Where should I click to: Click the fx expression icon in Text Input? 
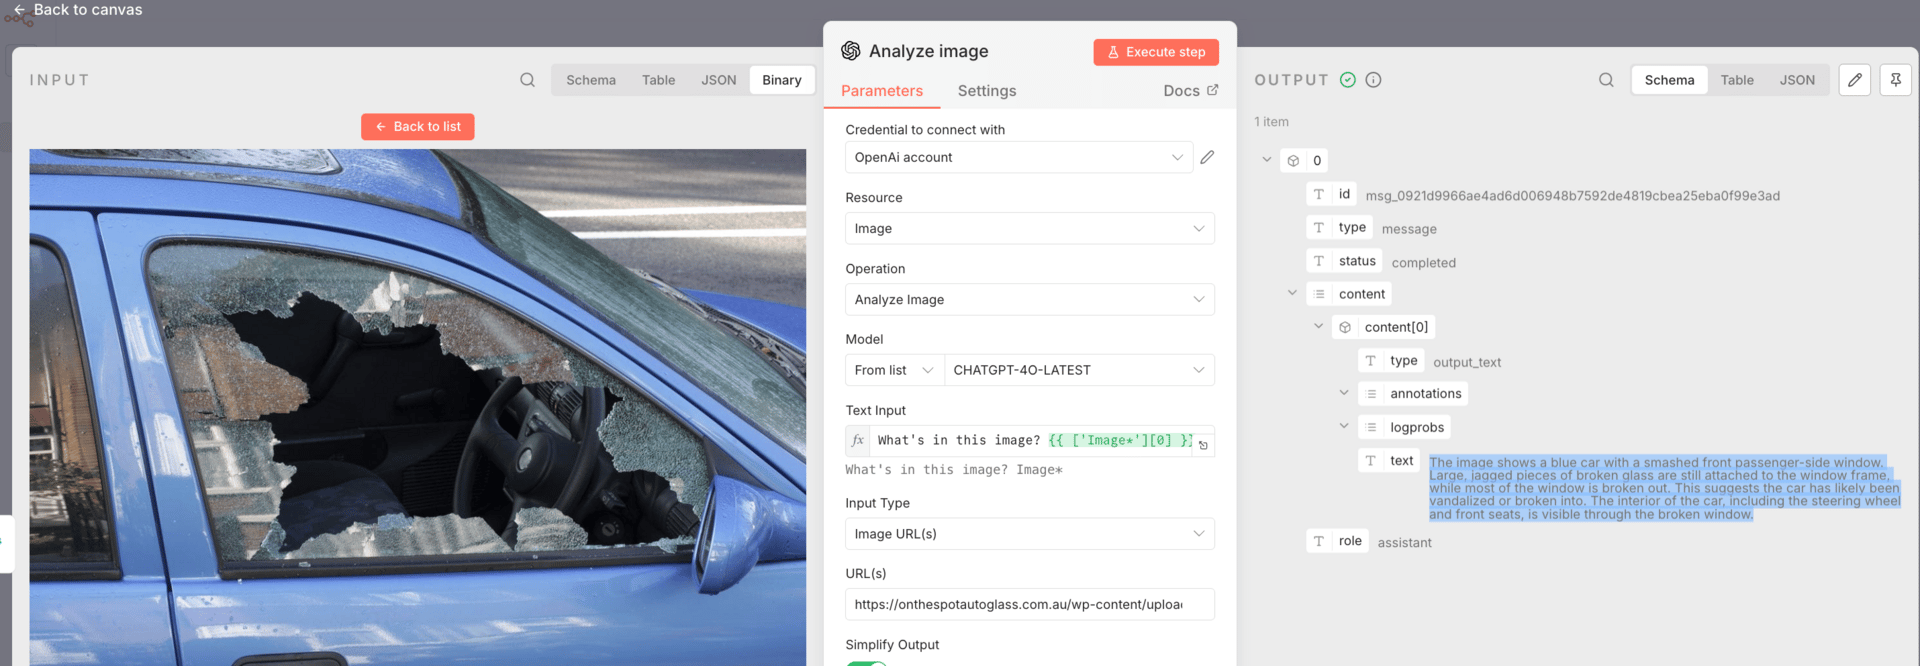858,440
